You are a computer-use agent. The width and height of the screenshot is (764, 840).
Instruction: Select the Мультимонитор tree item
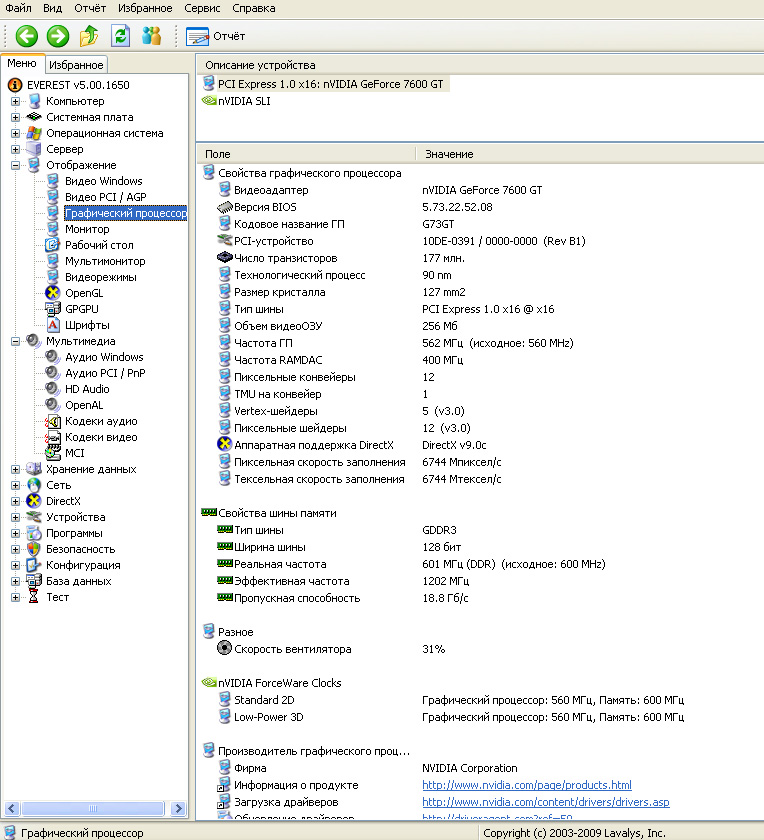click(x=105, y=261)
